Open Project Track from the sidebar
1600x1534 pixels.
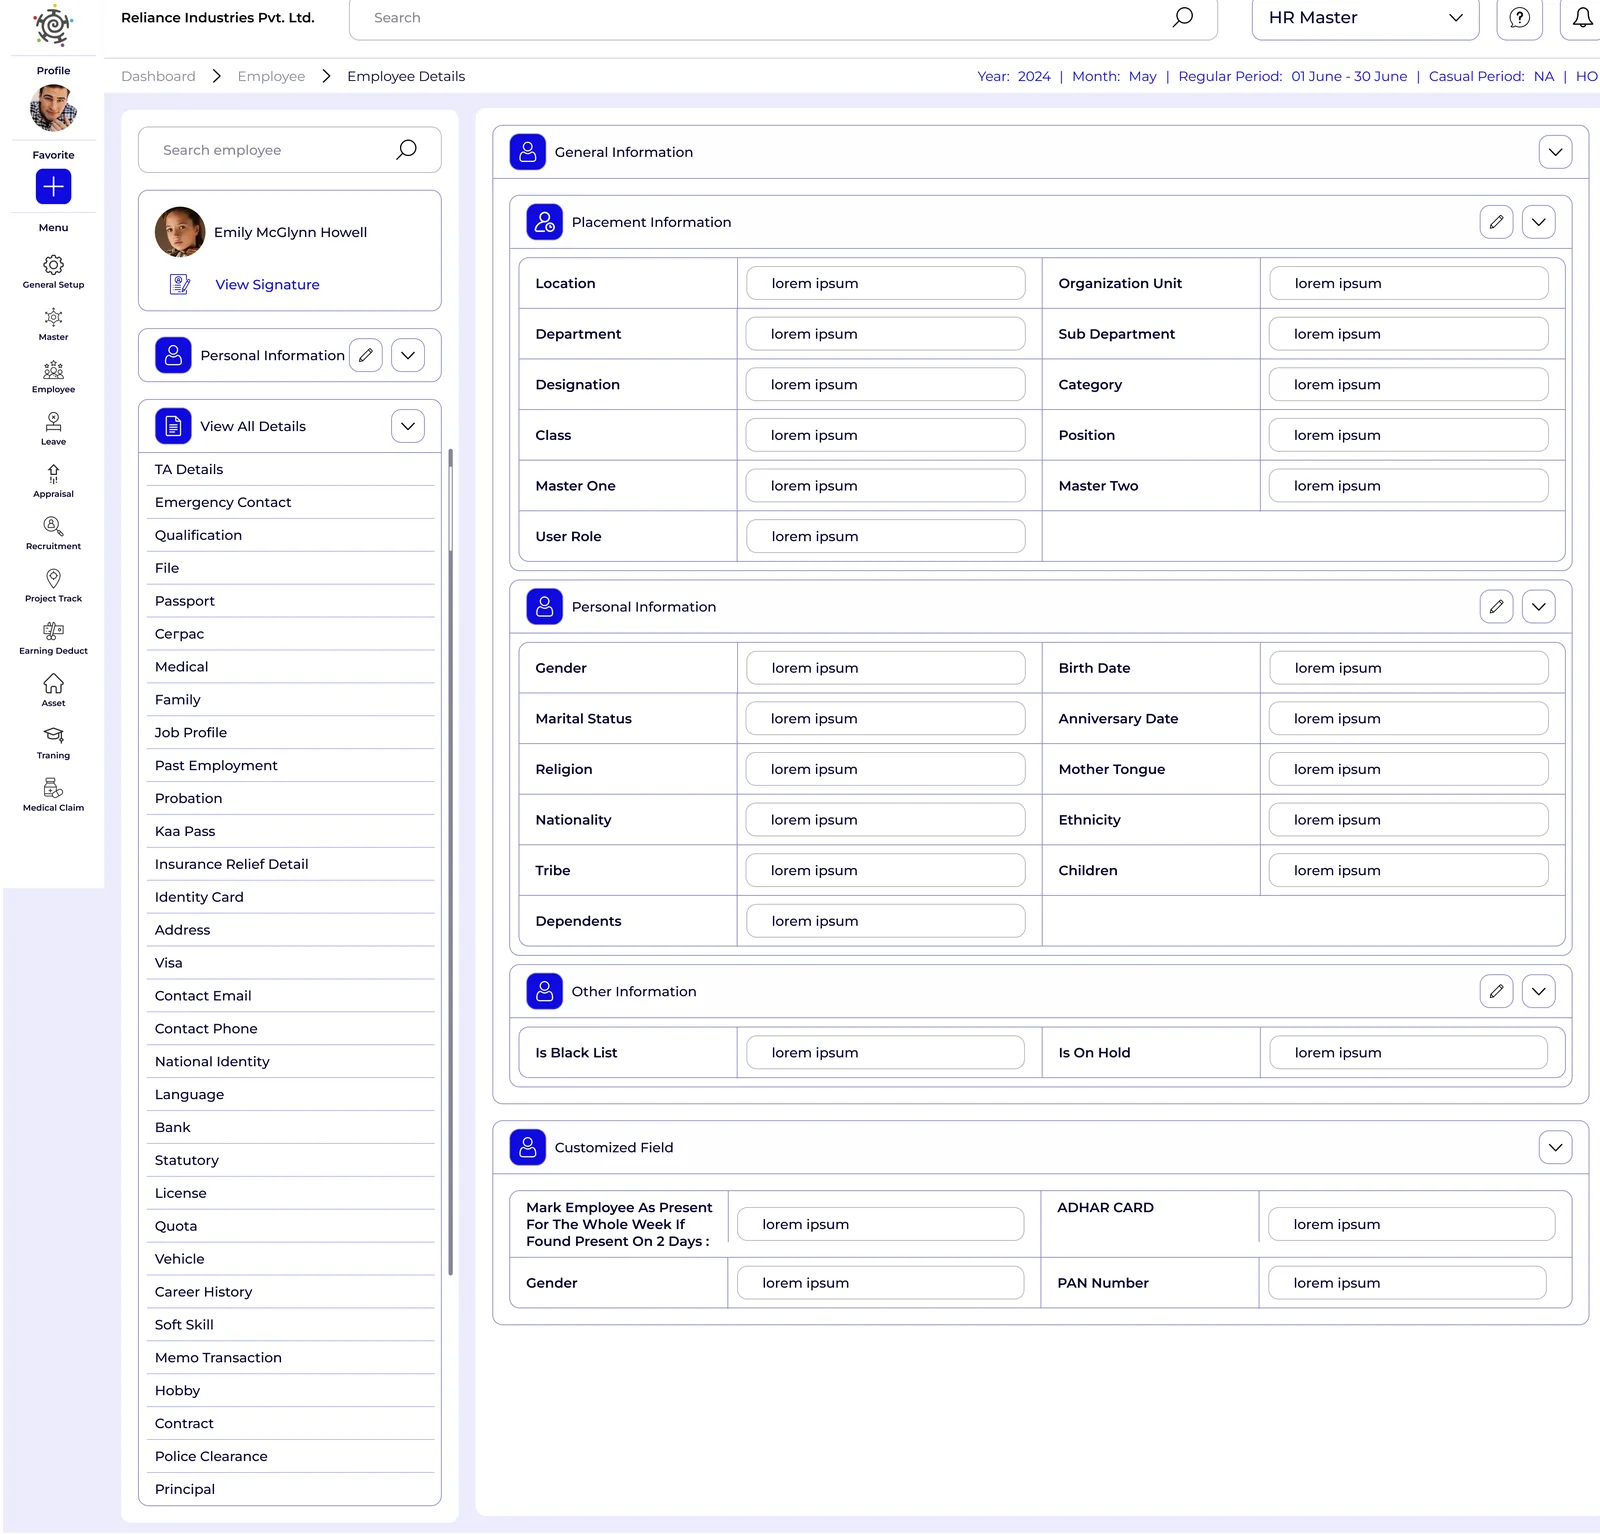pyautogui.click(x=53, y=585)
